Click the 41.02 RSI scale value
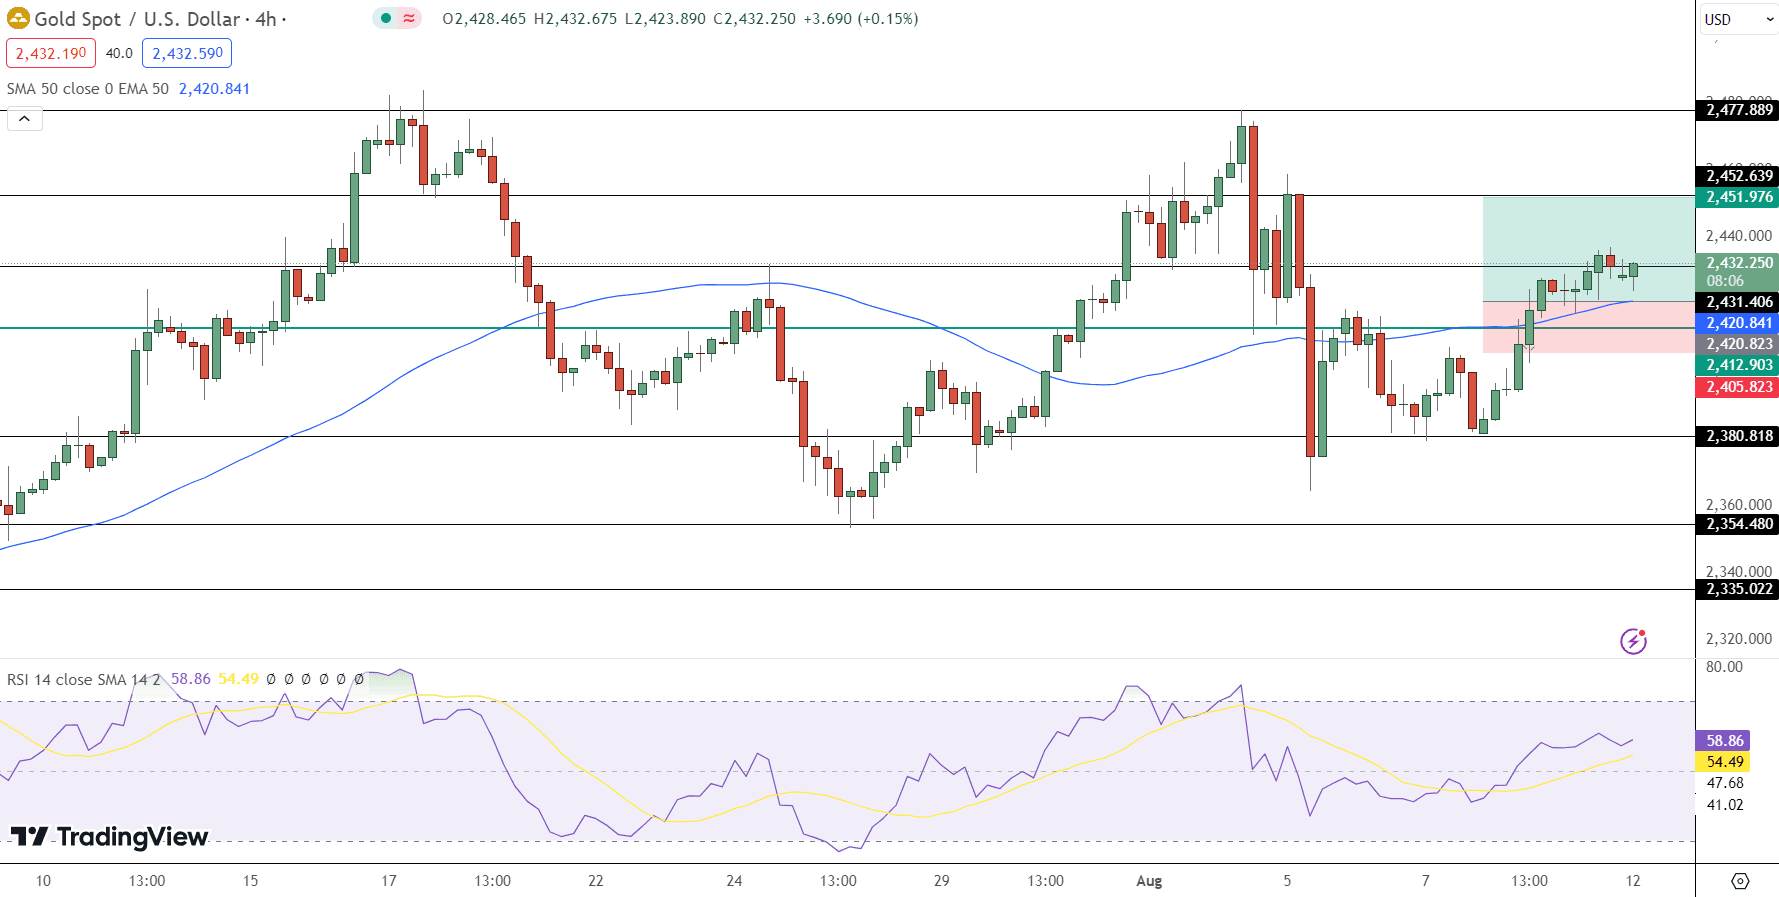Screen dimensions: 1779x897 click(x=1725, y=805)
